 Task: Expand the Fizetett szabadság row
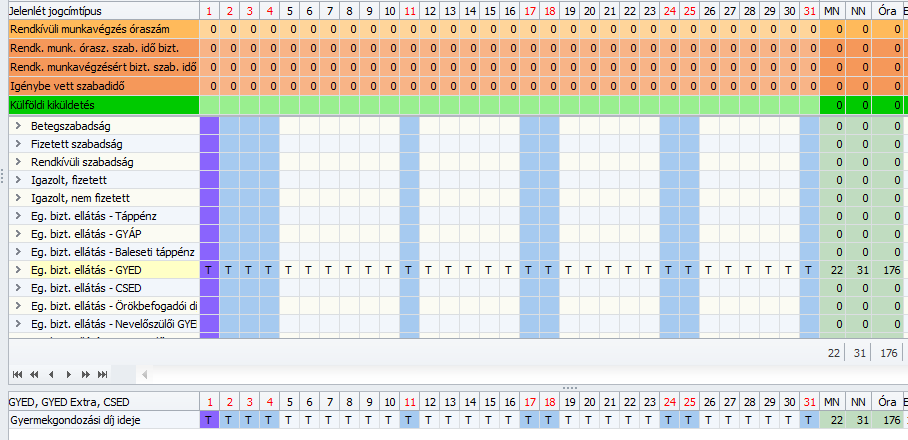click(x=18, y=144)
